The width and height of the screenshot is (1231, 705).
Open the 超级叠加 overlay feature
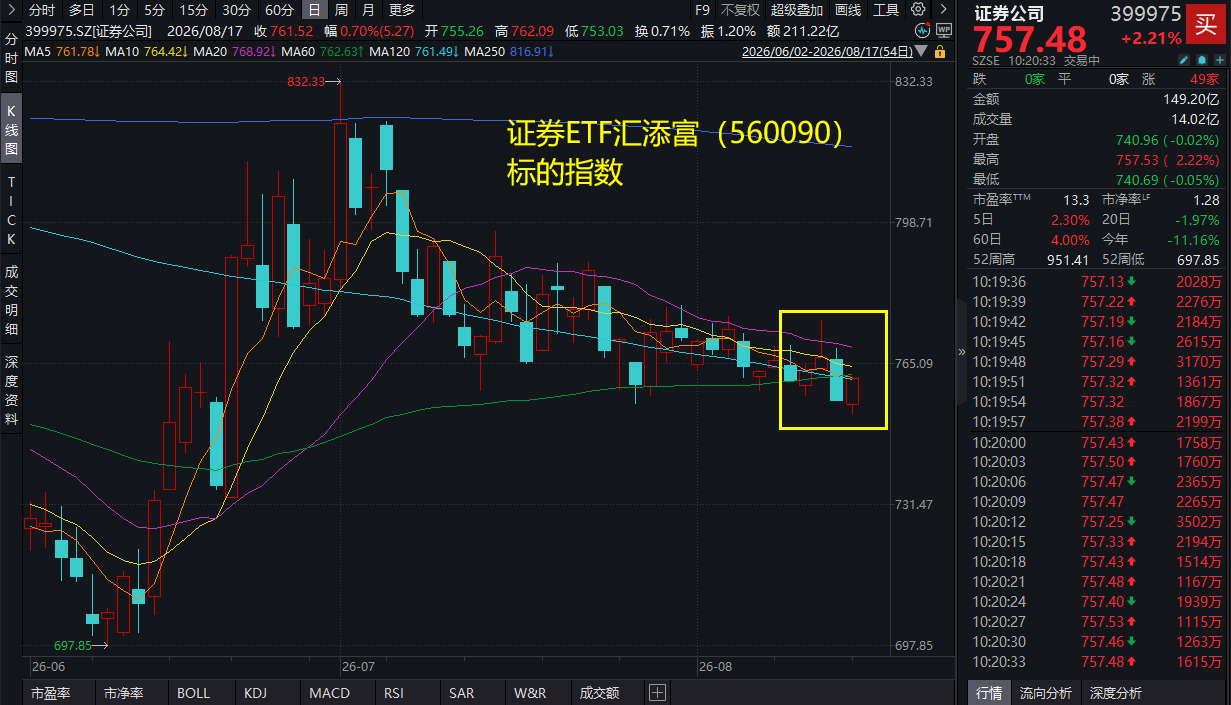tap(797, 10)
